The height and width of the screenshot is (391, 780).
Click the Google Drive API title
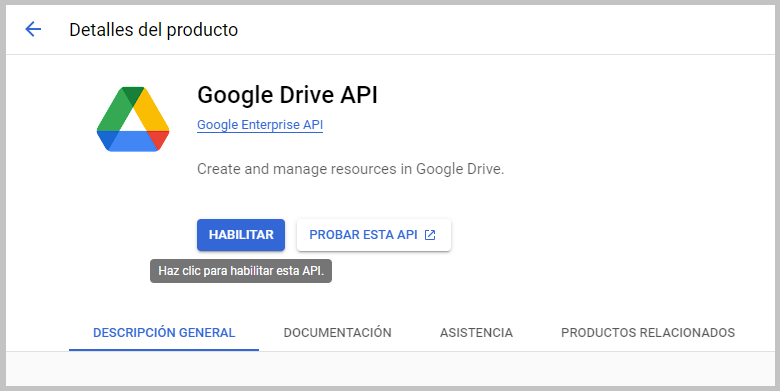tap(288, 95)
